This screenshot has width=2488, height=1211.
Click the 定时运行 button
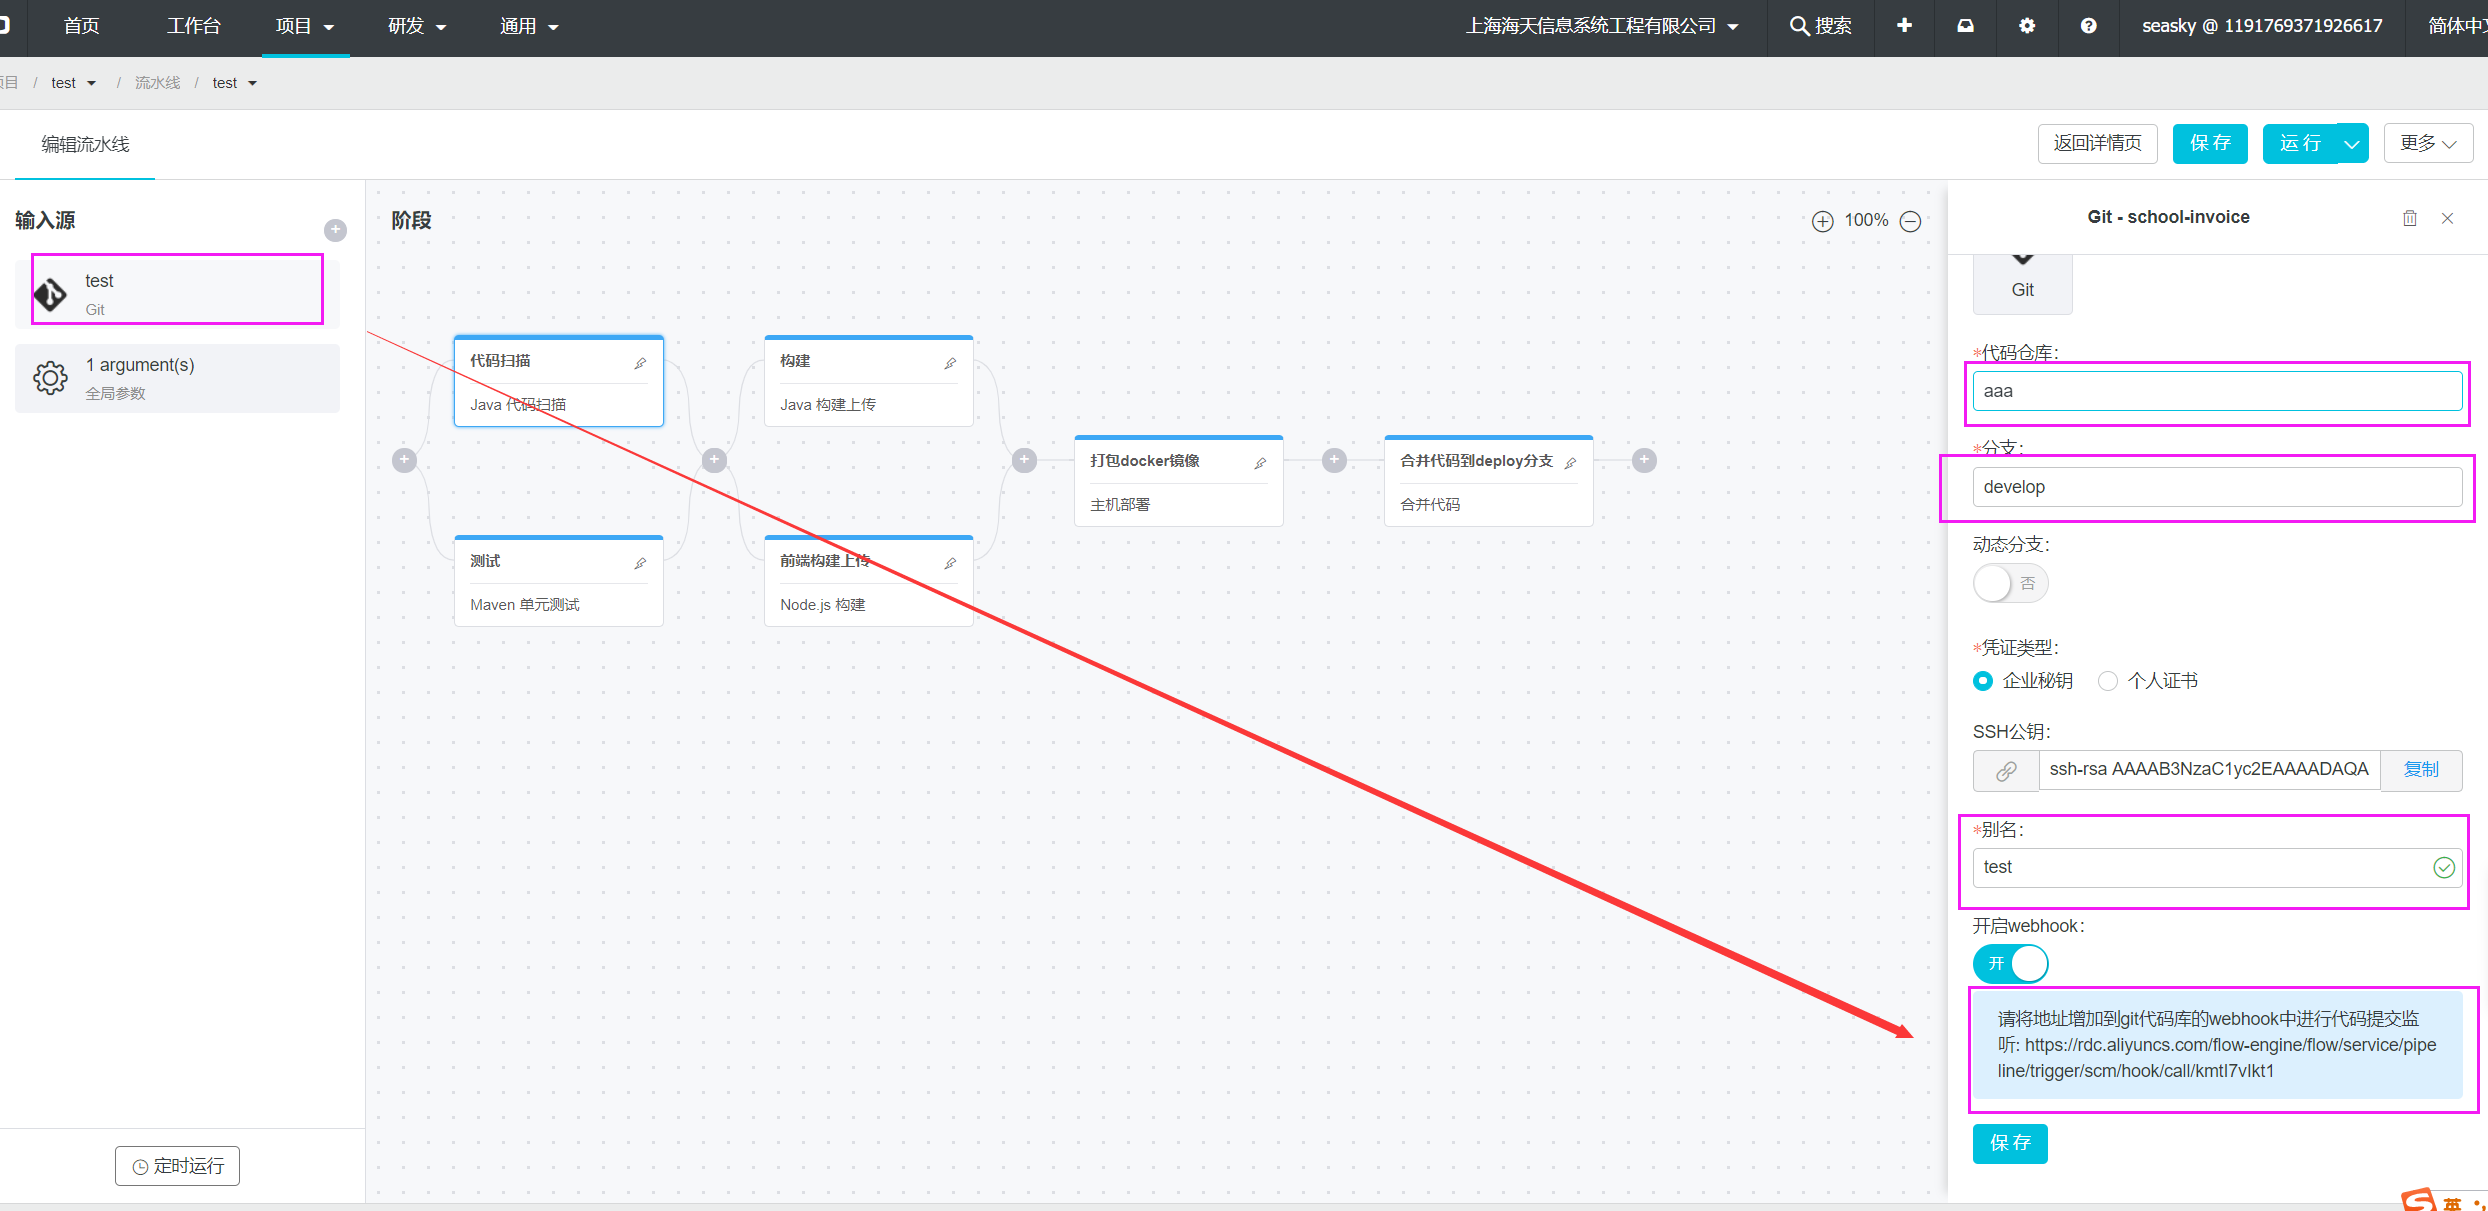coord(178,1166)
